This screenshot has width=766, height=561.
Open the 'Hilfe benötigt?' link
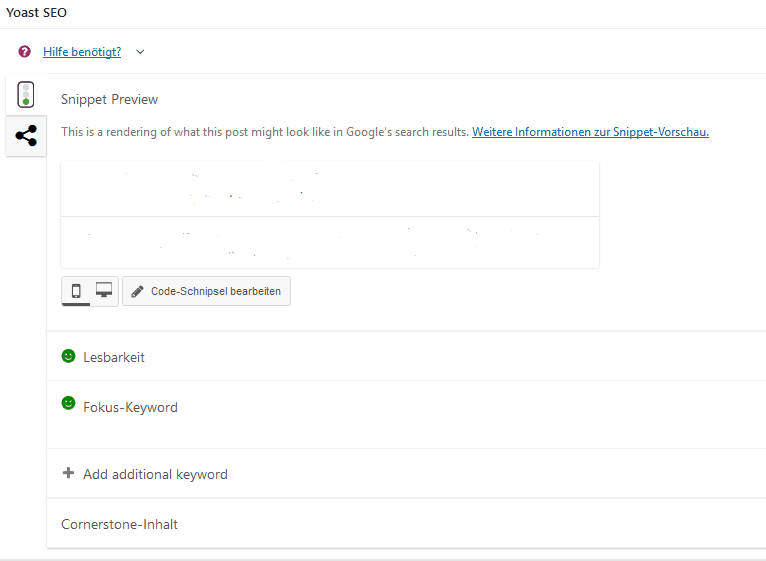point(82,52)
